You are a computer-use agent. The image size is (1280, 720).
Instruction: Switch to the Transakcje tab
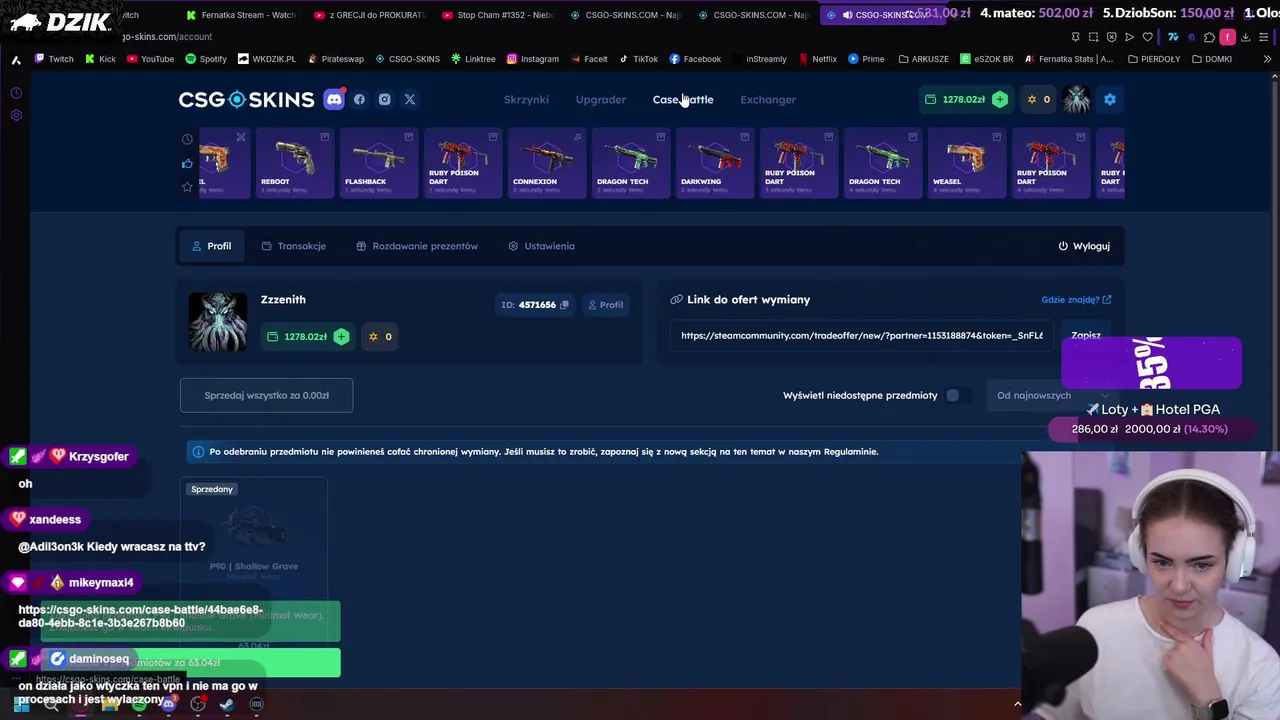click(294, 246)
